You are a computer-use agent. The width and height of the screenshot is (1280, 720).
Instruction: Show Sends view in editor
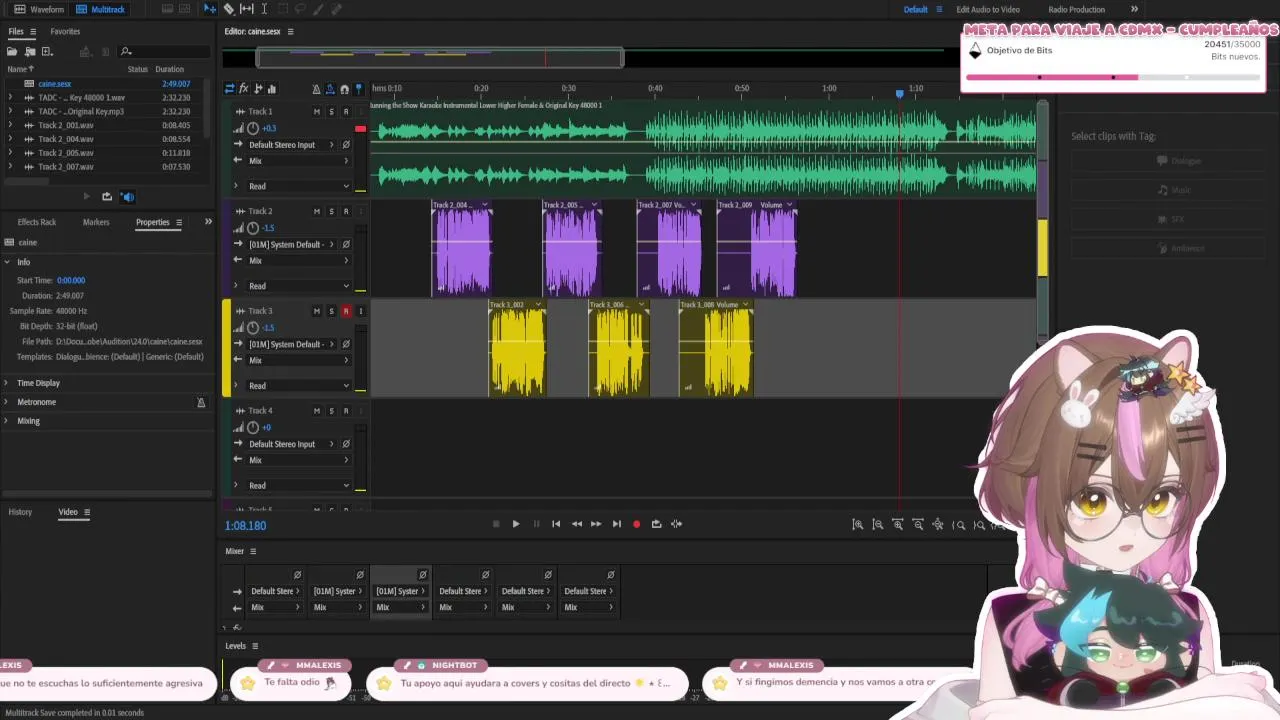click(258, 89)
